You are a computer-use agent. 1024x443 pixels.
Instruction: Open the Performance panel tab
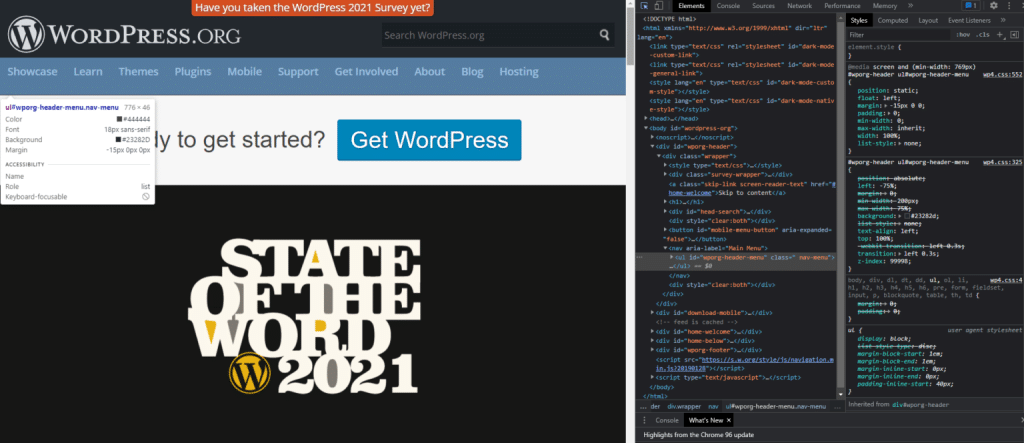point(842,5)
